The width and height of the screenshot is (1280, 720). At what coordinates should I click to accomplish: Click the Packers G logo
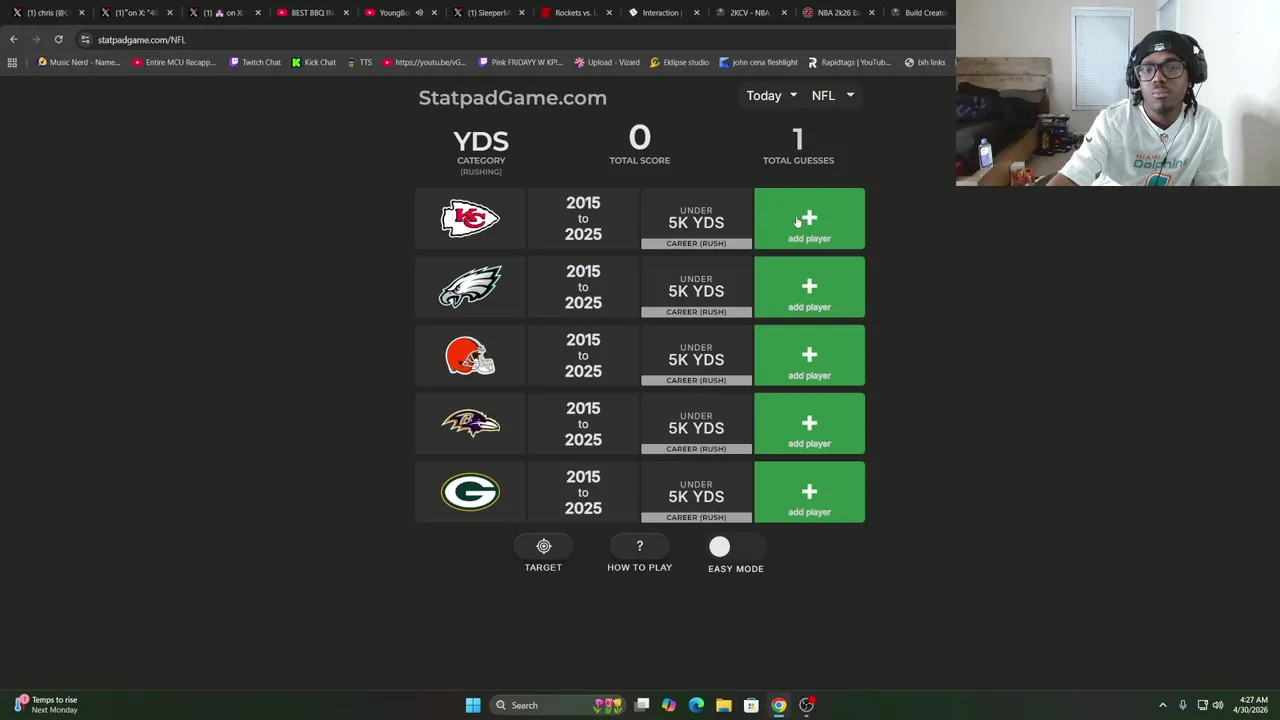tap(470, 492)
